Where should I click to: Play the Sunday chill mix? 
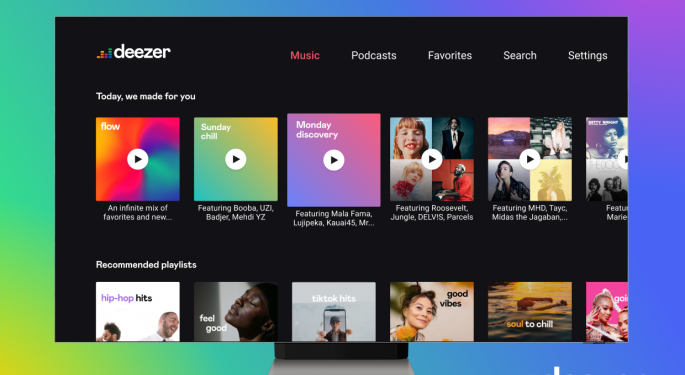(235, 159)
